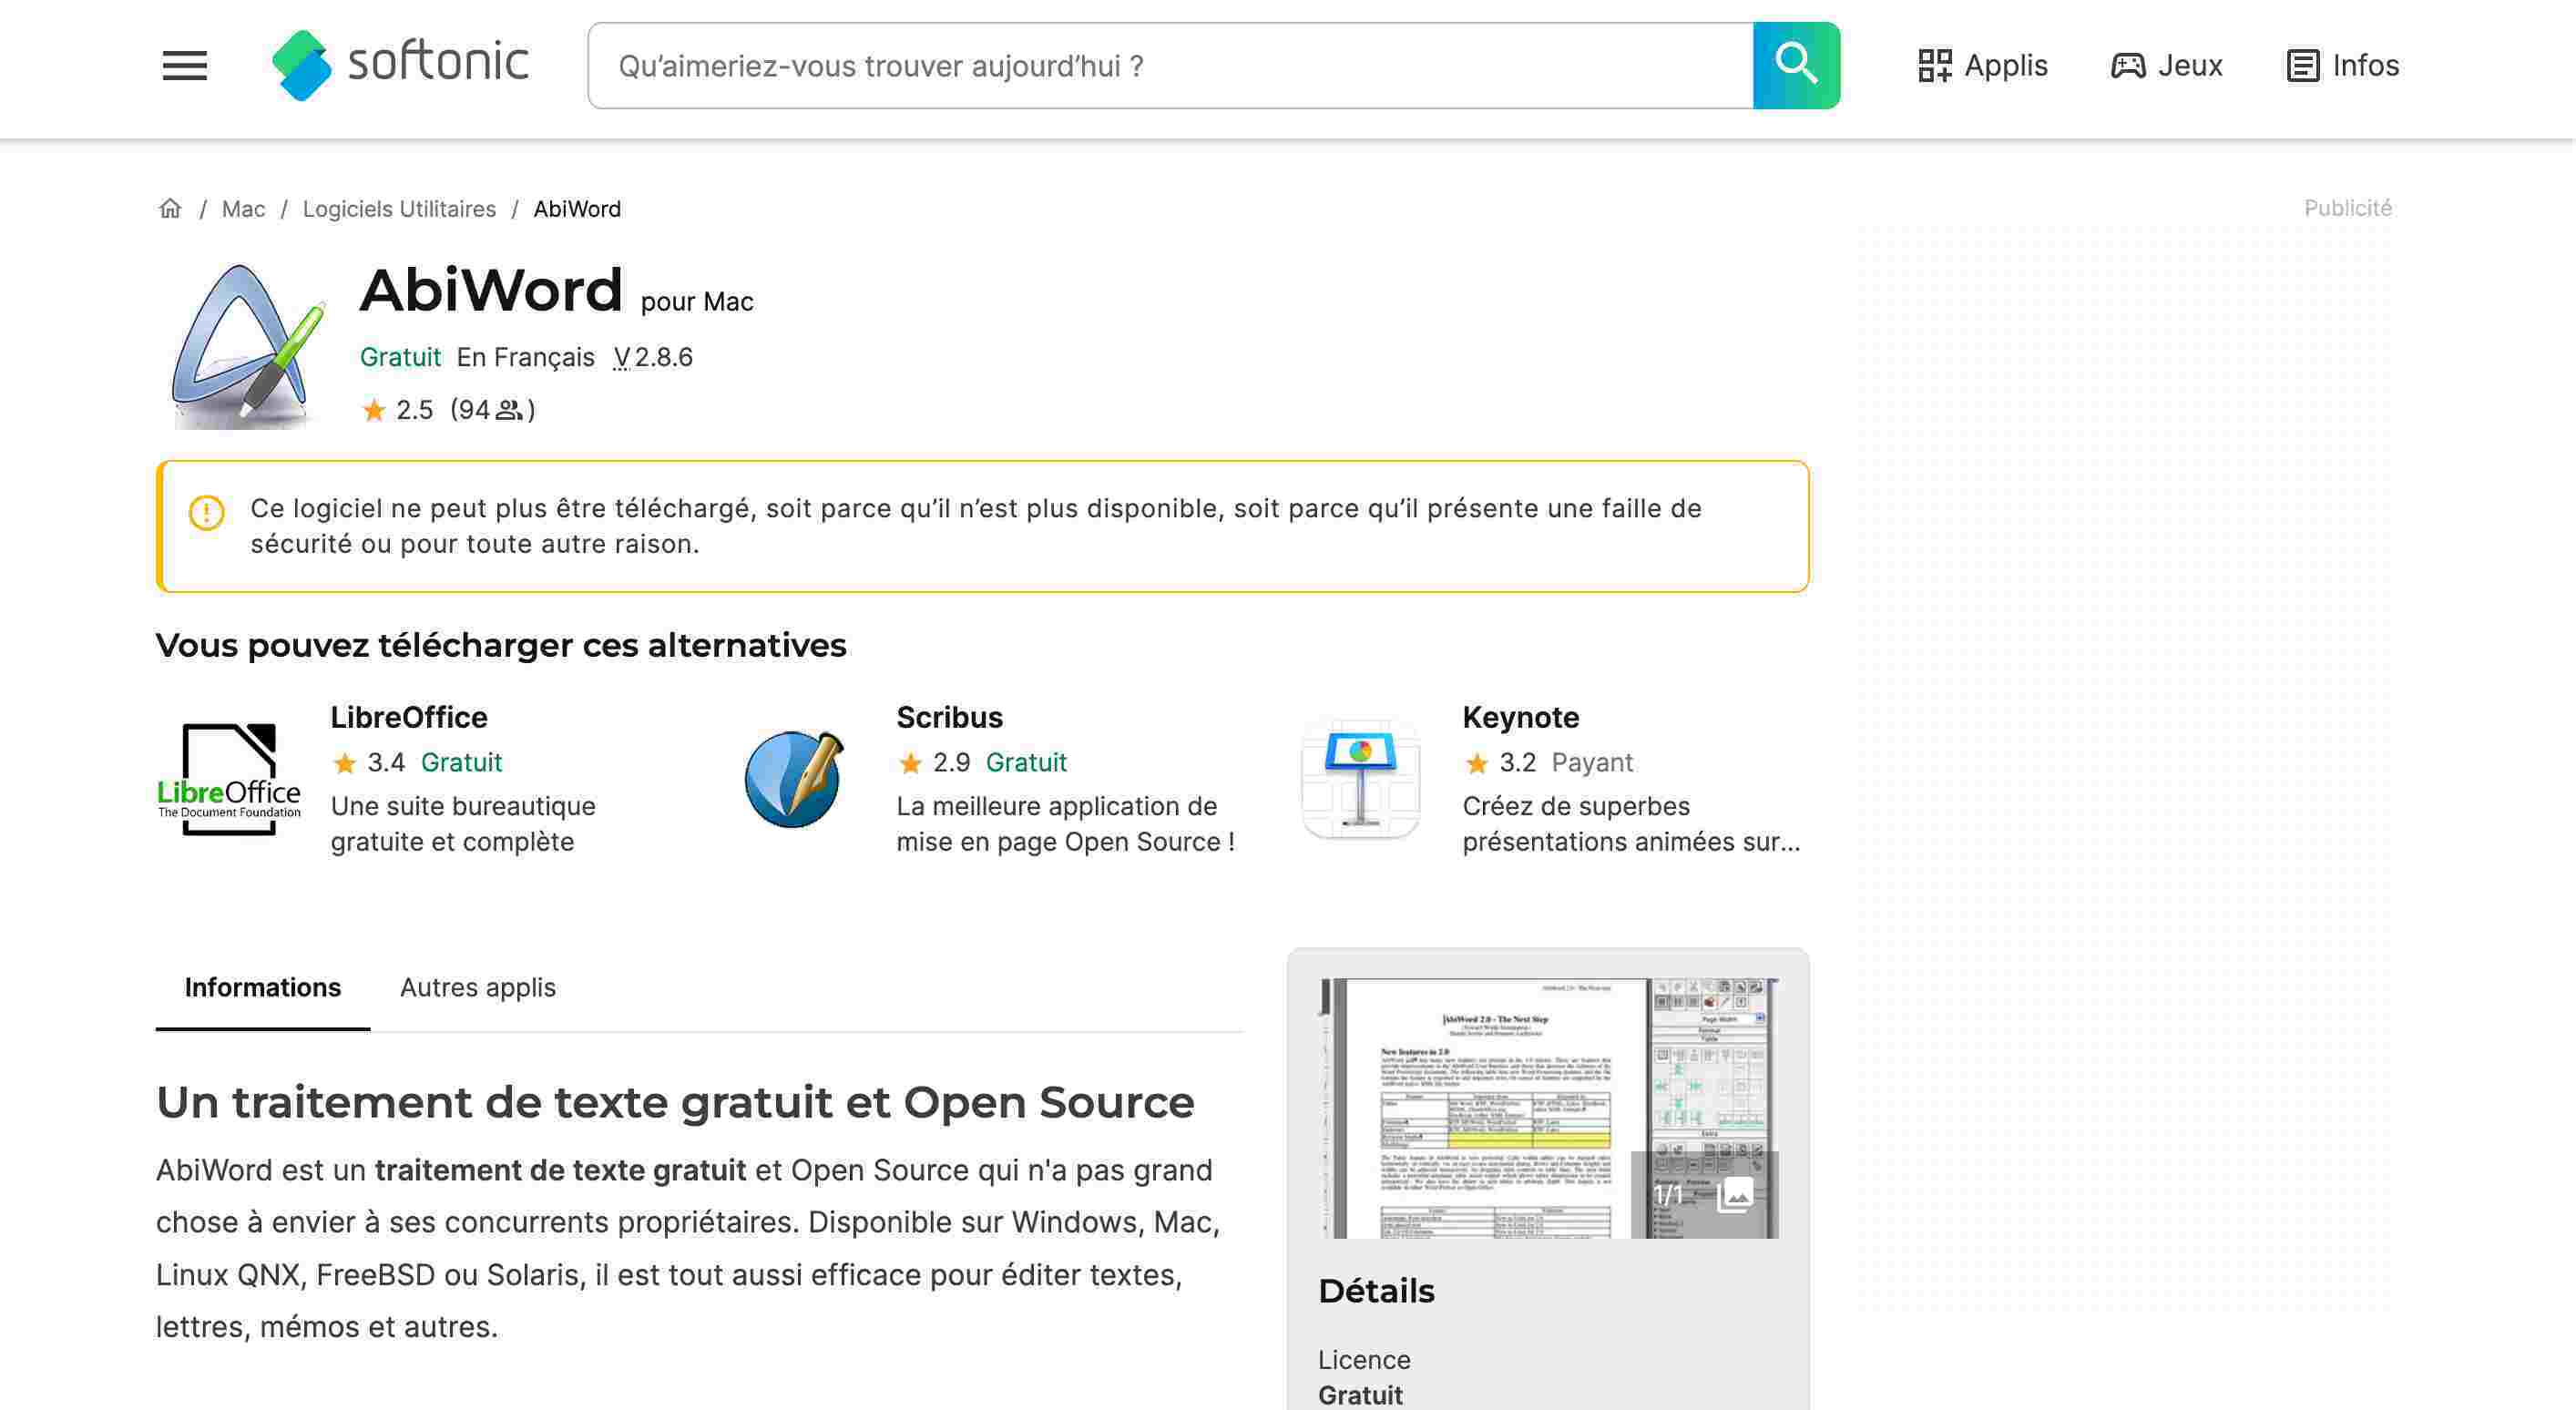This screenshot has height=1410, width=2576.
Task: Open the LibreOffice title link
Action: (409, 717)
